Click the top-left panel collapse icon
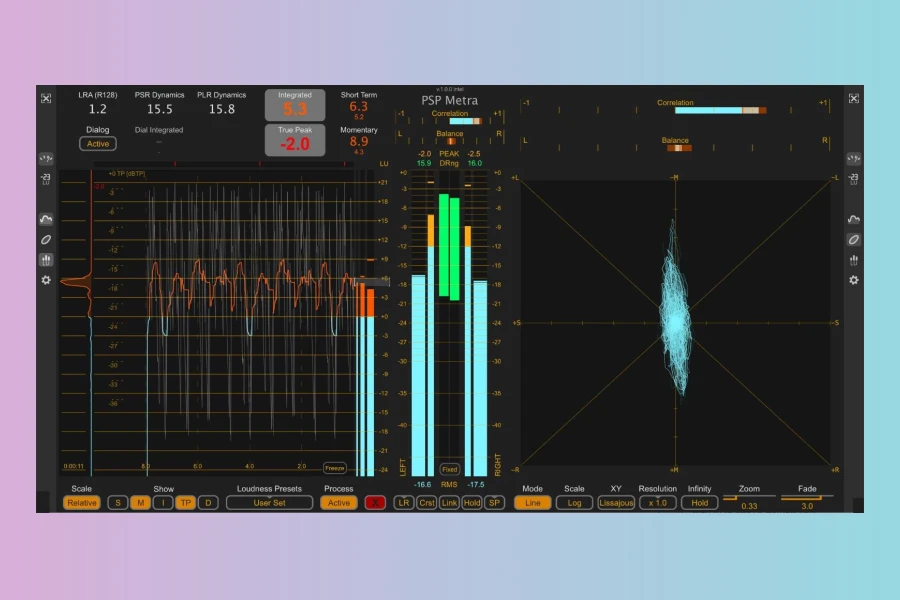The image size is (900, 600). tap(46, 98)
